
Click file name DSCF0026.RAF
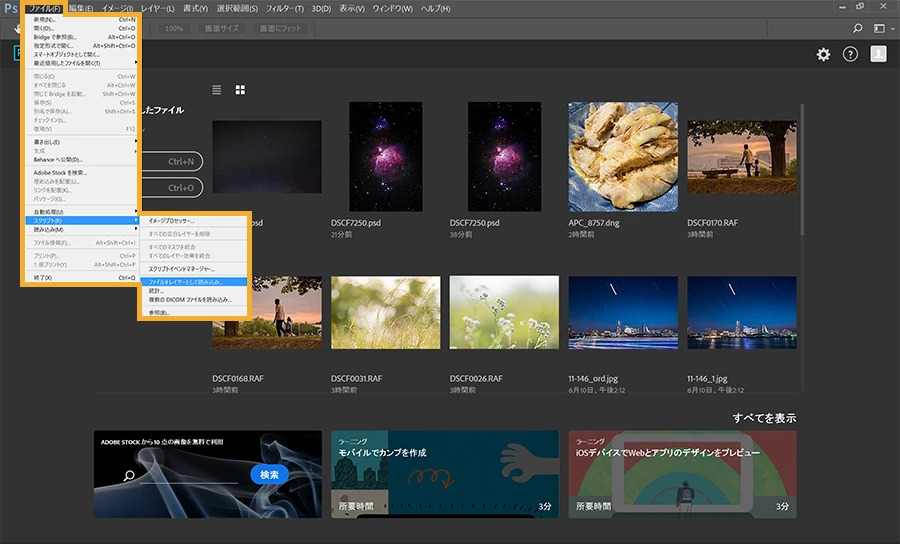pos(476,379)
